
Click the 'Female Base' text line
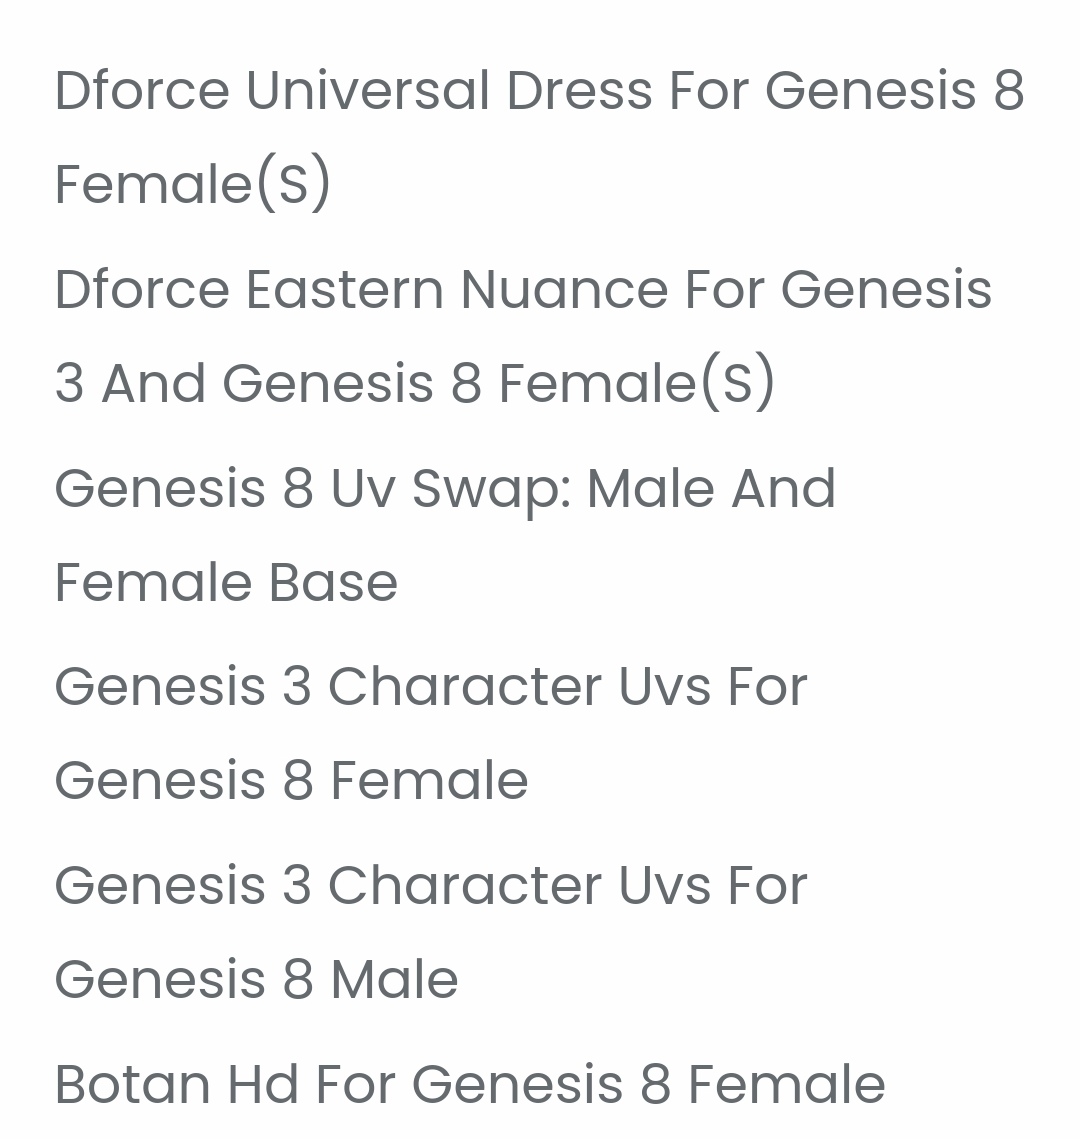tap(226, 583)
